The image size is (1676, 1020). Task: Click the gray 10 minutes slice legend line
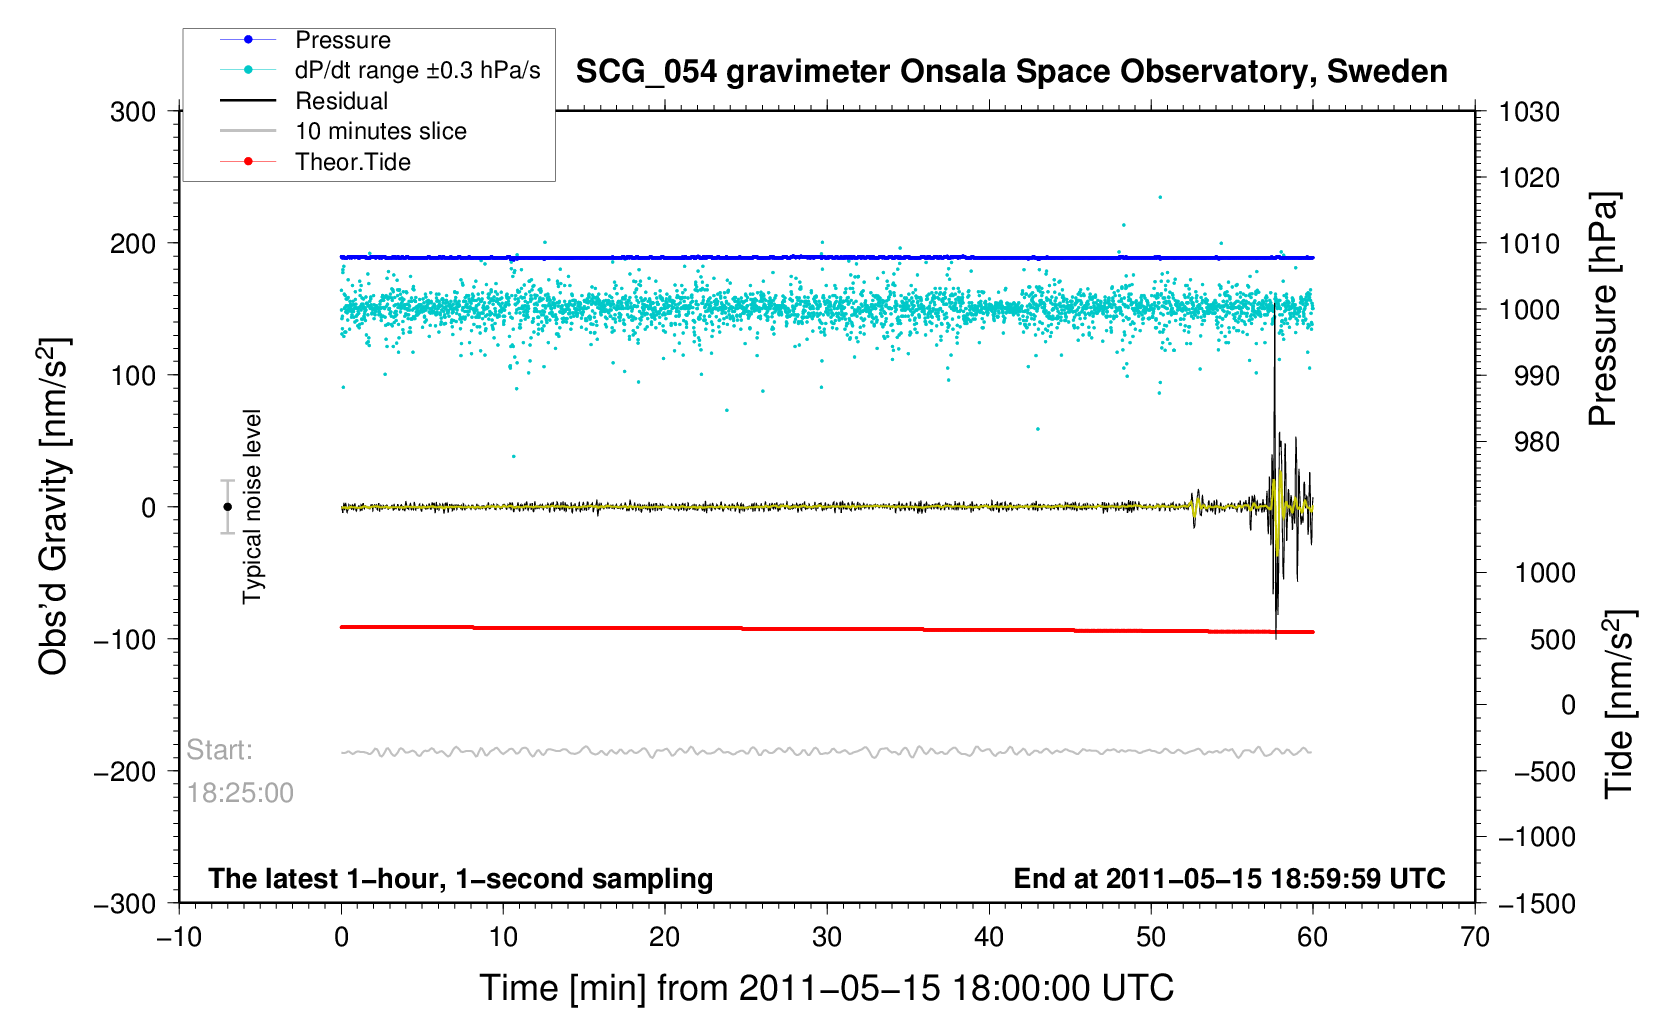(x=248, y=131)
